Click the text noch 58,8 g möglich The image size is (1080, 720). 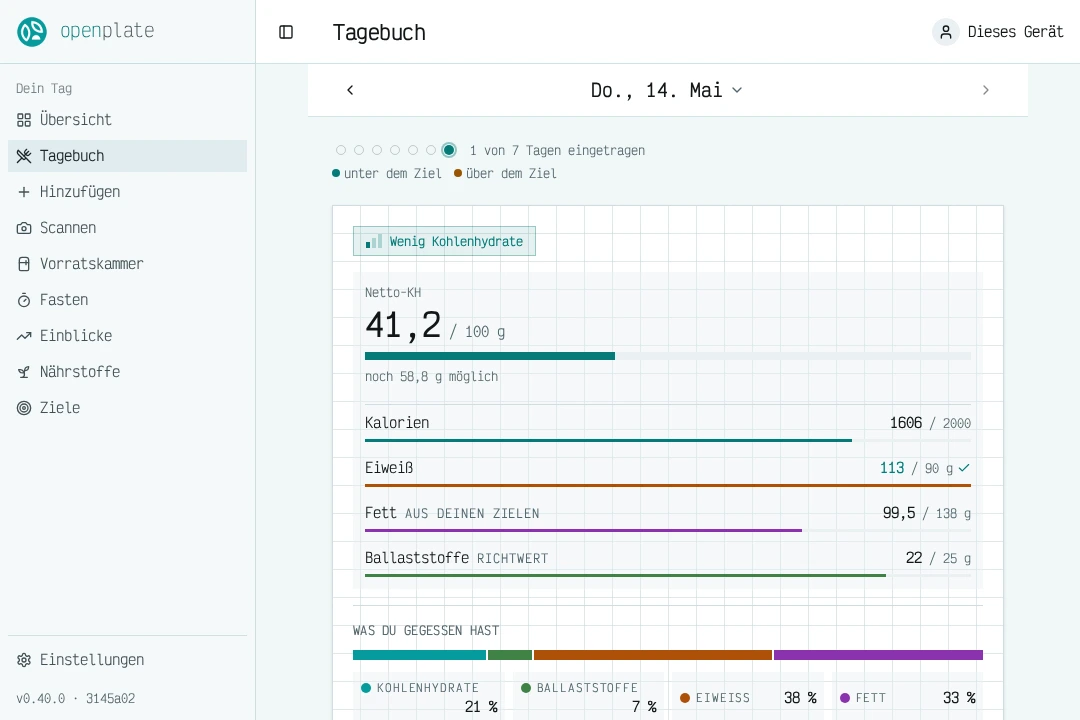(x=431, y=377)
